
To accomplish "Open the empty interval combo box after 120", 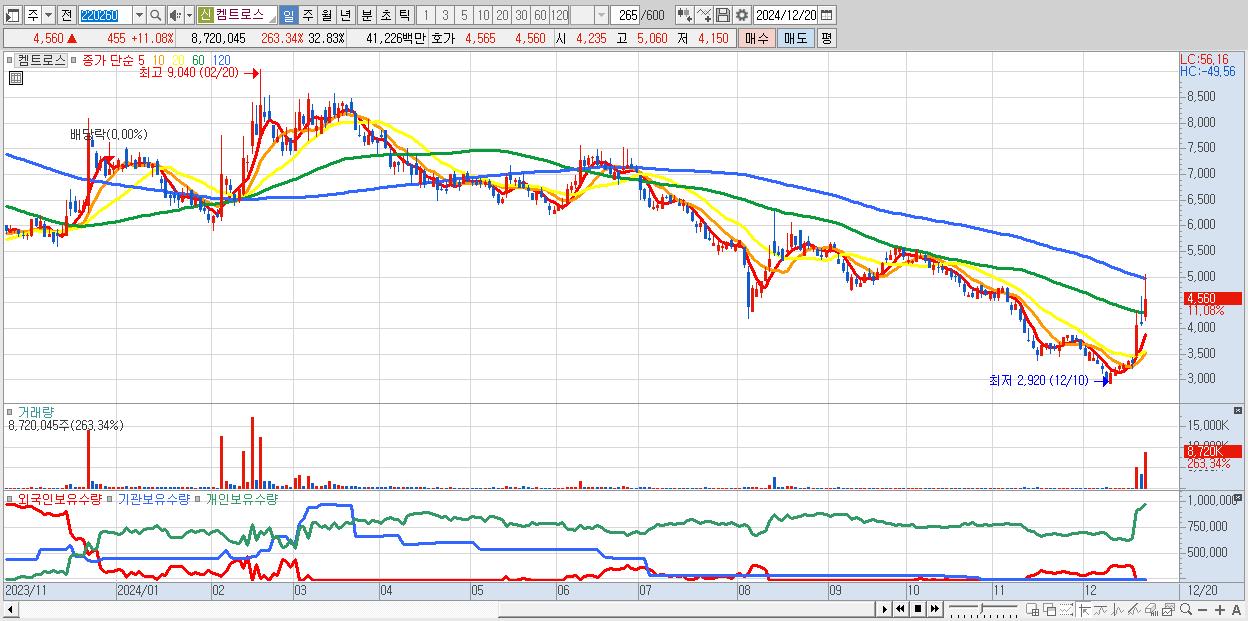I will tap(590, 15).
